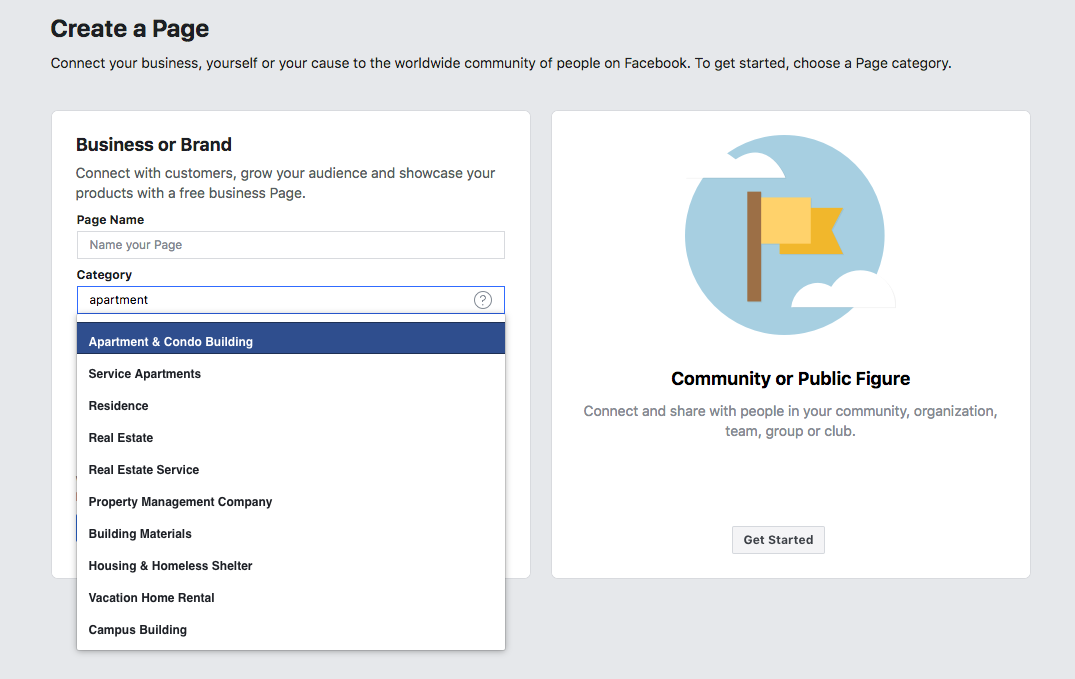Pick Building Materials from the dropdown
1075x679 pixels.
(291, 534)
